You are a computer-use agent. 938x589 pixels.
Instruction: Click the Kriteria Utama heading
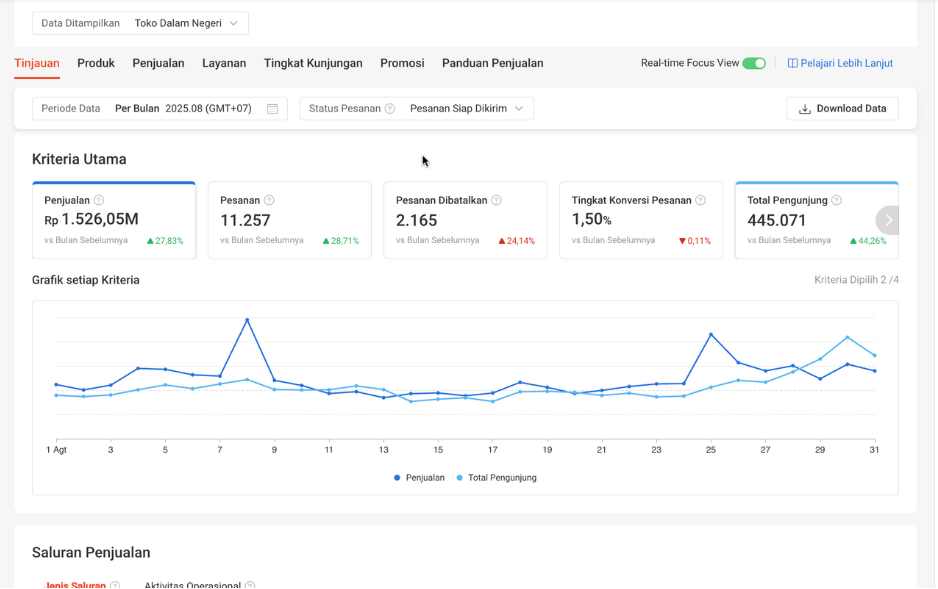pos(80,160)
